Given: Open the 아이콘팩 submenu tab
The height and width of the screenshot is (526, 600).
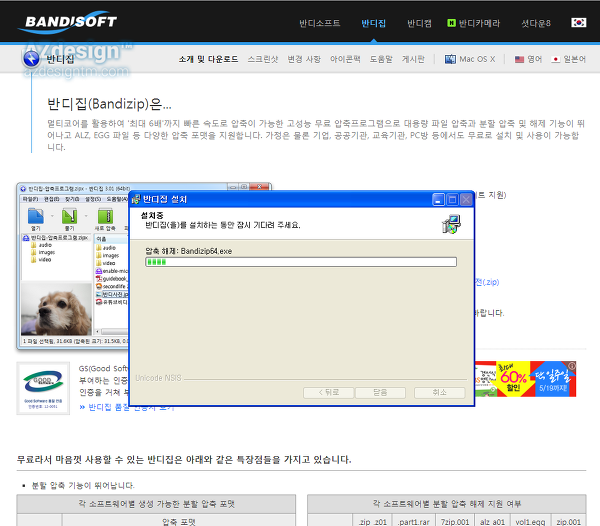Looking at the screenshot, I should click(x=345, y=59).
